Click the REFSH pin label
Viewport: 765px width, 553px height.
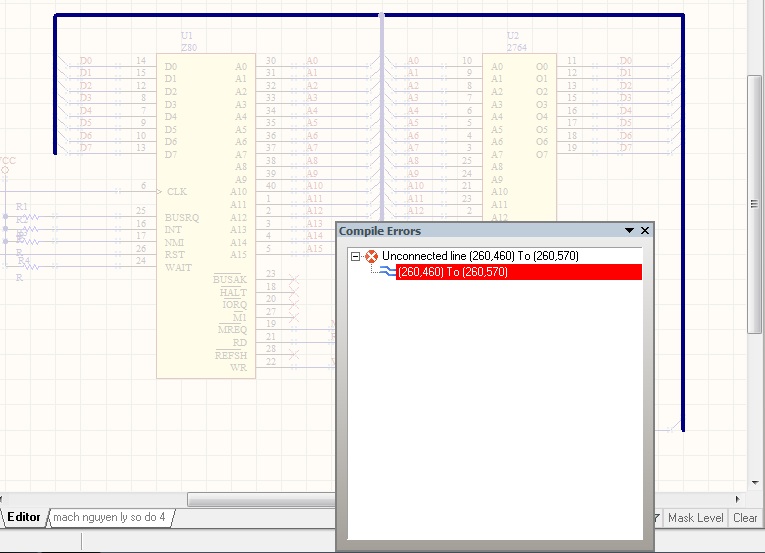pos(231,355)
